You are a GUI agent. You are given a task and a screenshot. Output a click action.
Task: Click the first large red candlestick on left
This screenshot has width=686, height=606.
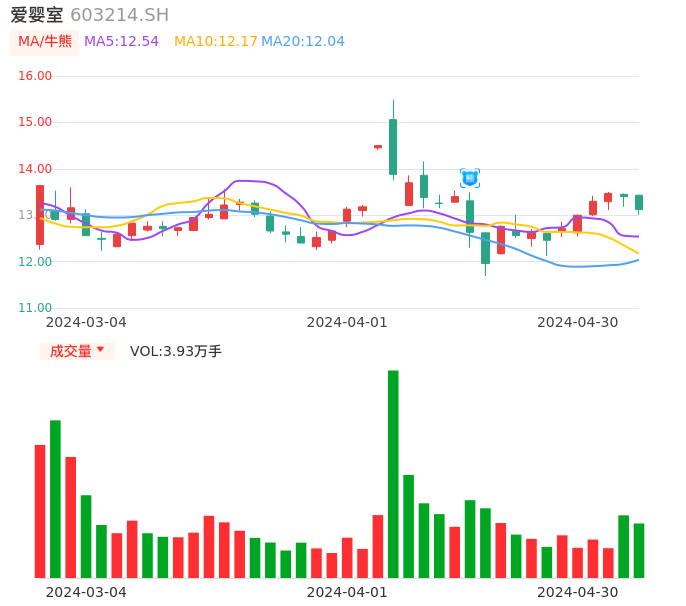[x=40, y=214]
